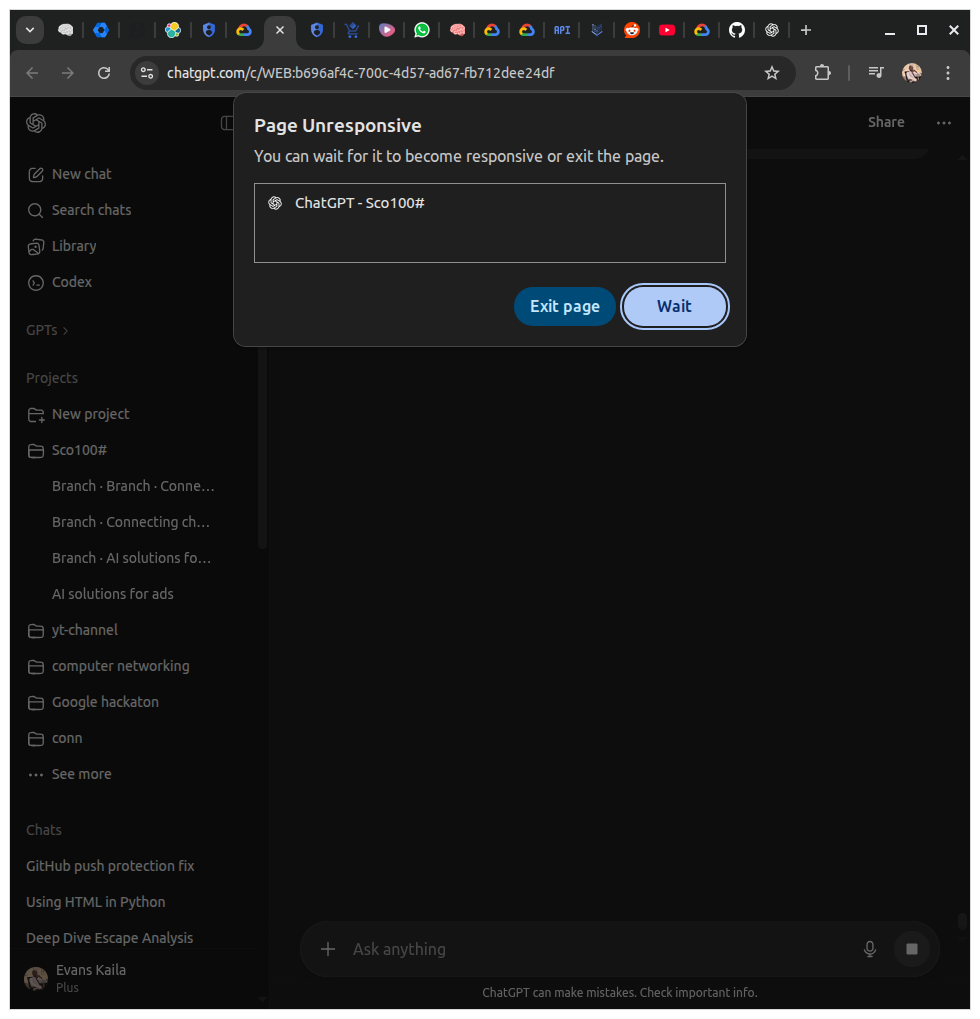Image resolution: width=980 pixels, height=1019 pixels.
Task: View site information icon in address bar
Action: pyautogui.click(x=148, y=73)
